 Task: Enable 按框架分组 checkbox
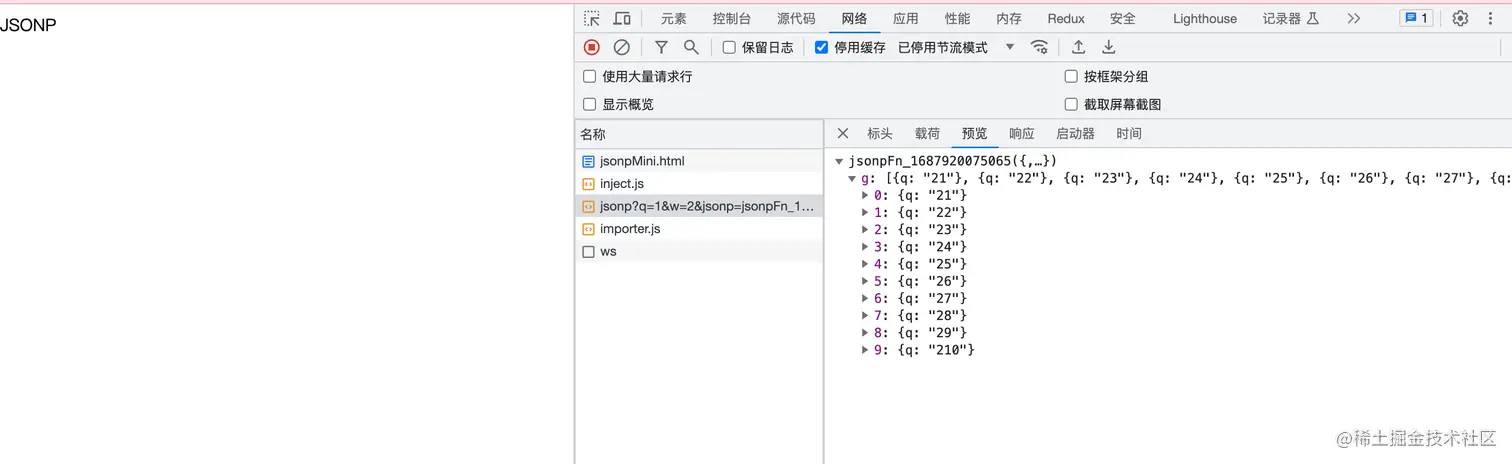point(1071,76)
